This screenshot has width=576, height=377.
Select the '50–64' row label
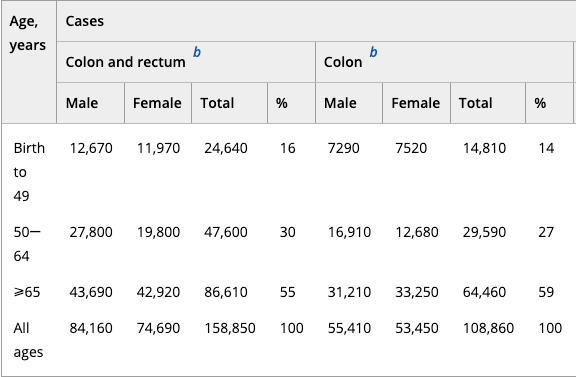(x=27, y=244)
